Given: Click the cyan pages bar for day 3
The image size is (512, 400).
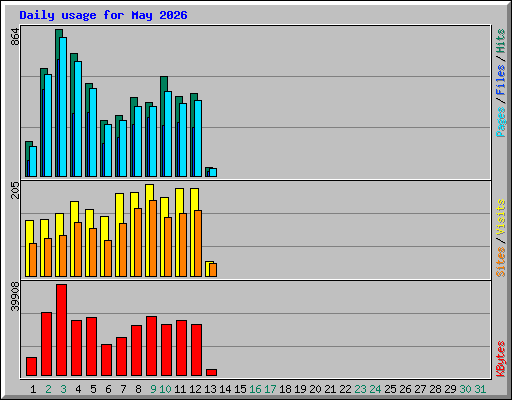Looking at the screenshot, I should (63, 107).
